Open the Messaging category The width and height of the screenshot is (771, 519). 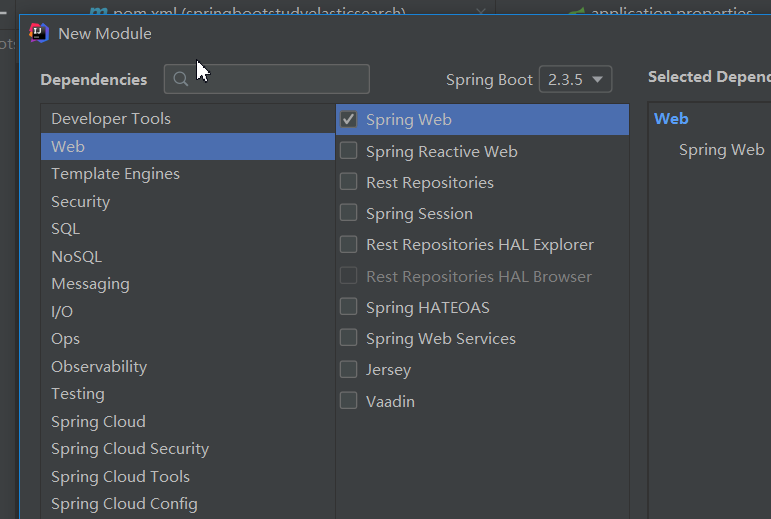[188, 284]
